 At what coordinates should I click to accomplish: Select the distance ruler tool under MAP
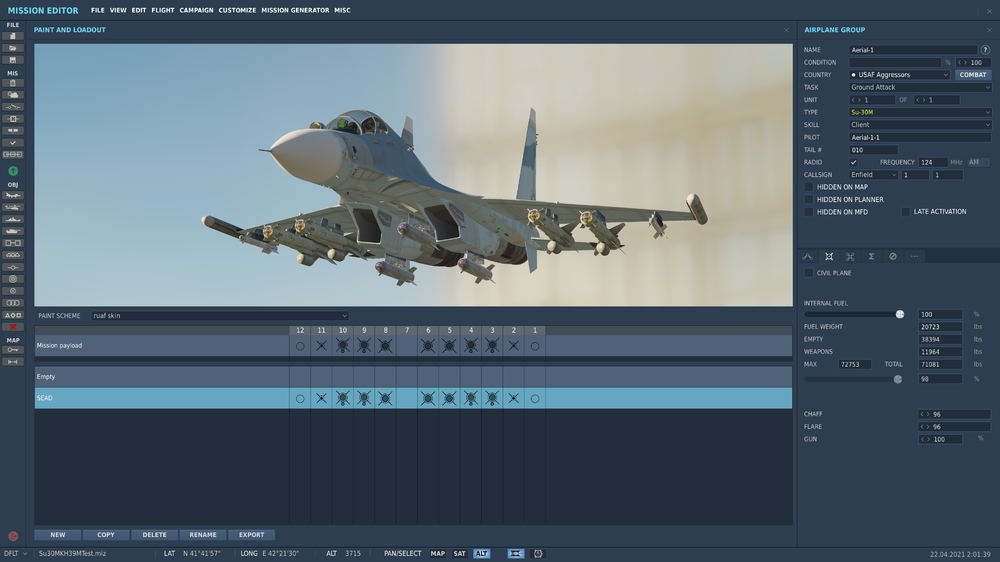pos(13,362)
